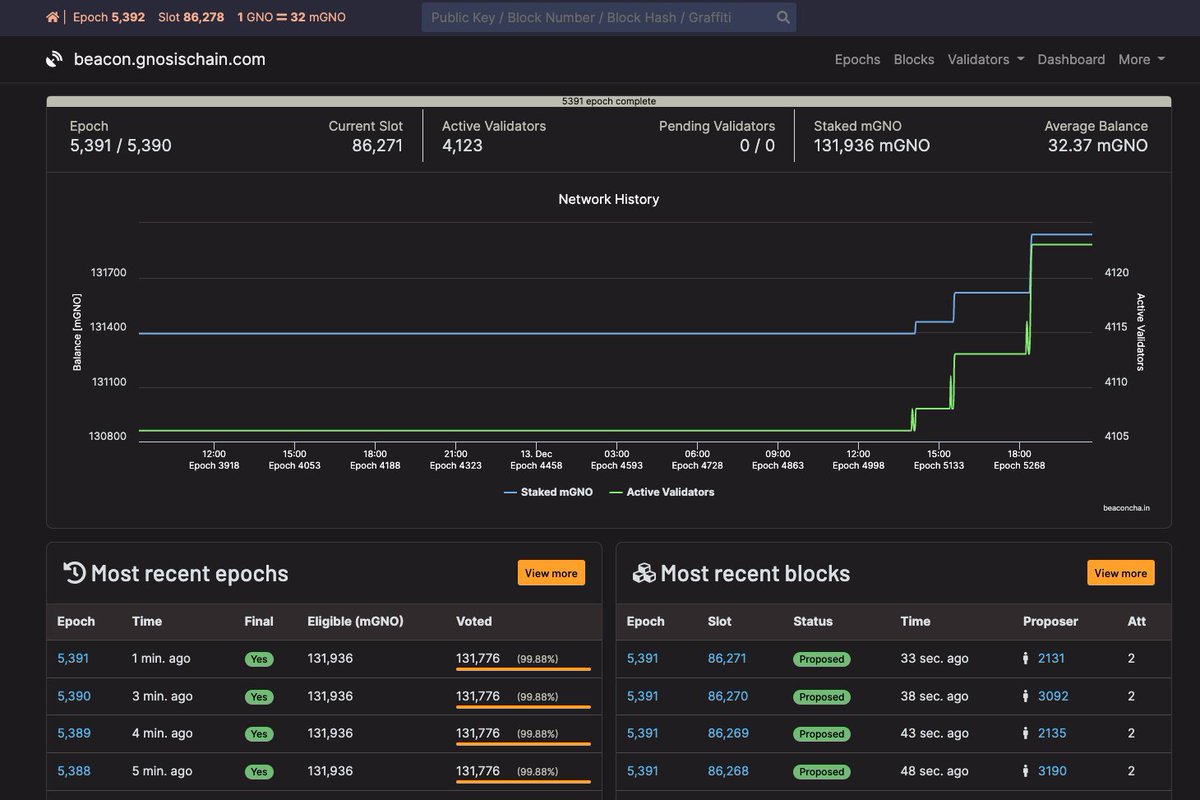Screen dimensions: 1200x800
Task: Click the search magnifier icon
Action: pos(783,17)
